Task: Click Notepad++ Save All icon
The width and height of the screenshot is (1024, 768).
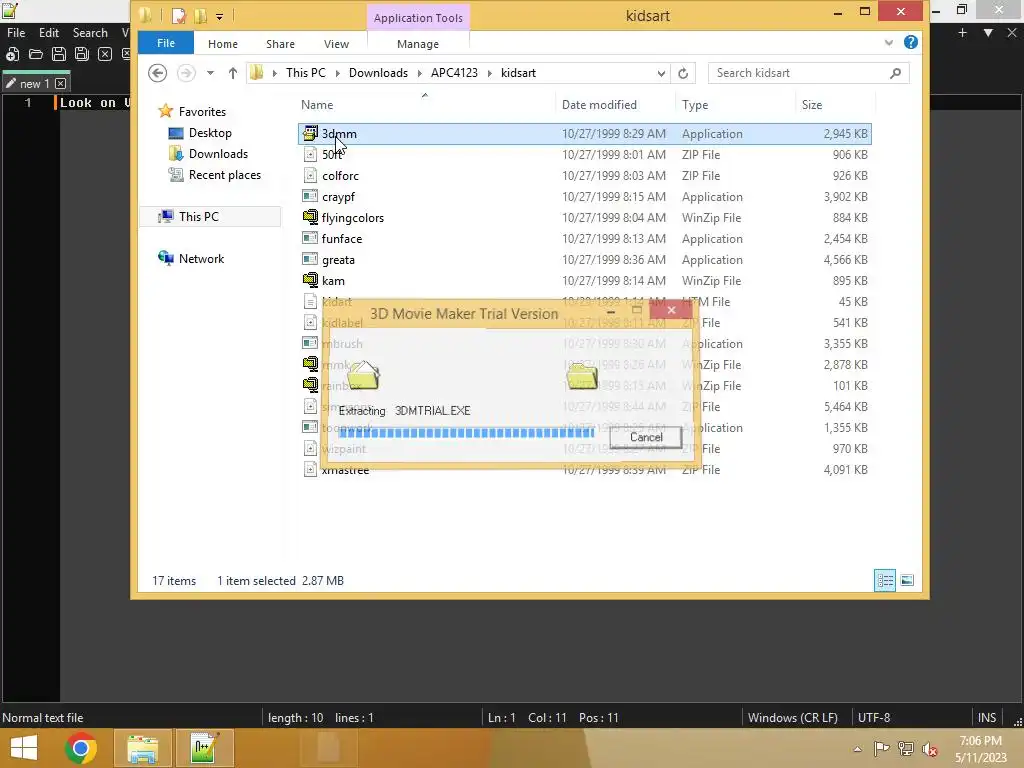Action: point(82,54)
